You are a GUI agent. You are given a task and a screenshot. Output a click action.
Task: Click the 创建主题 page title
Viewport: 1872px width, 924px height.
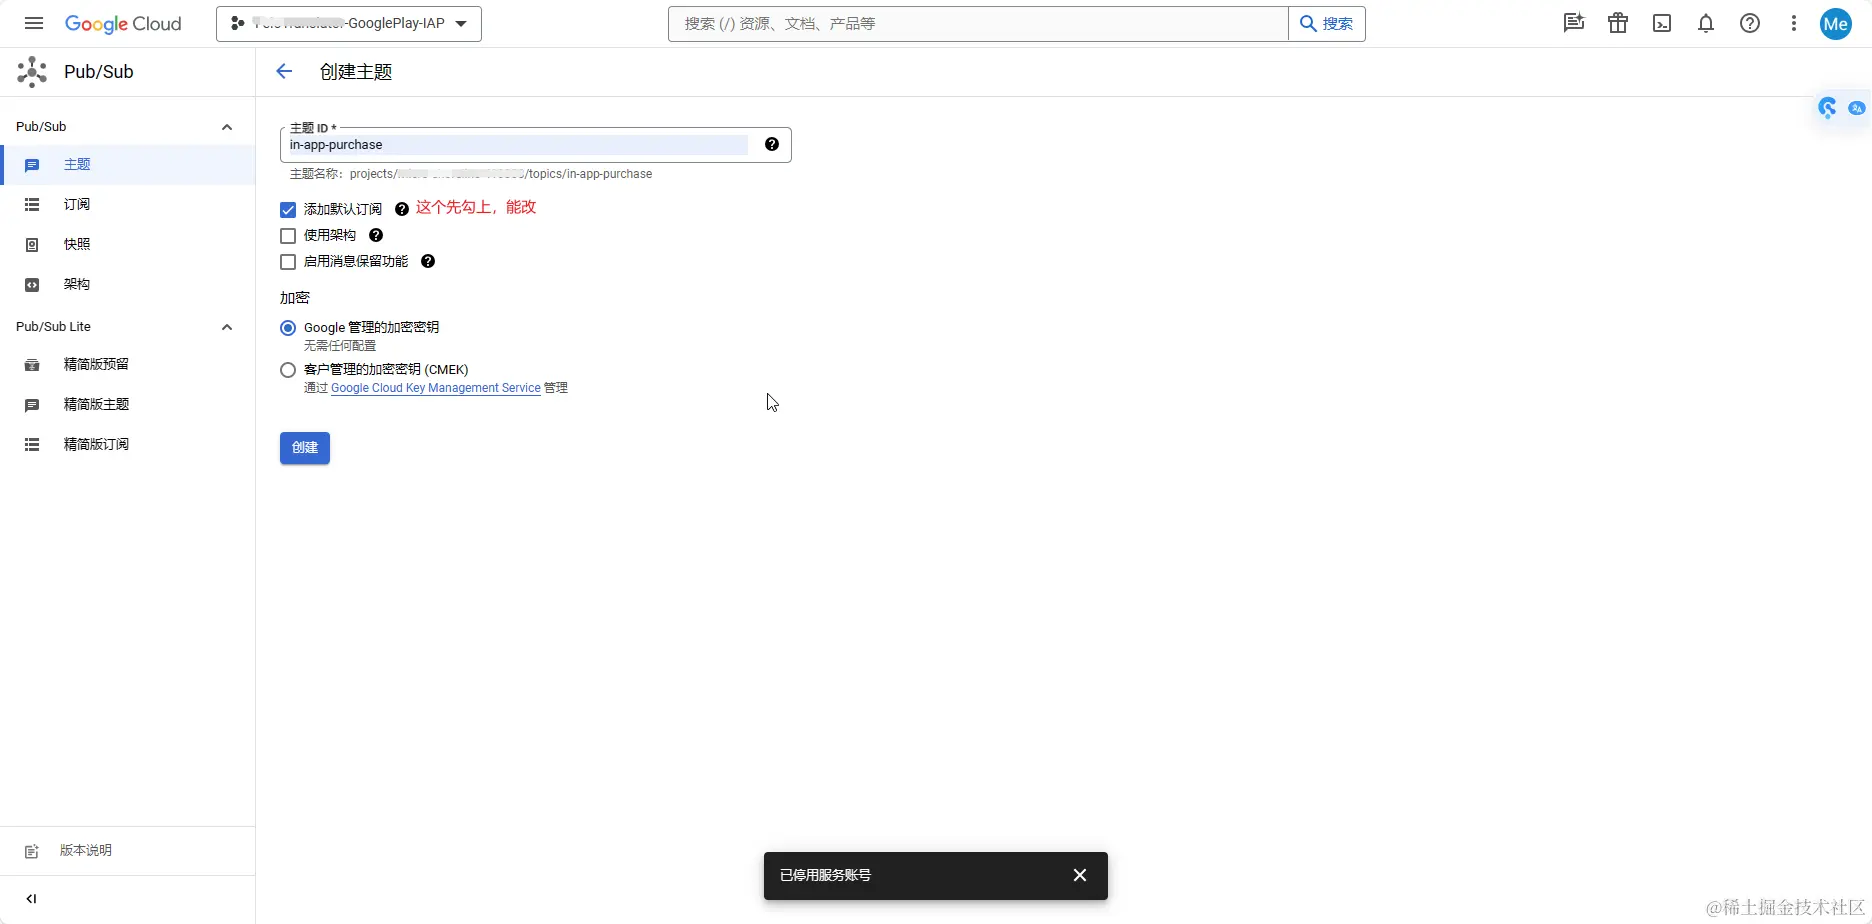[x=356, y=72]
